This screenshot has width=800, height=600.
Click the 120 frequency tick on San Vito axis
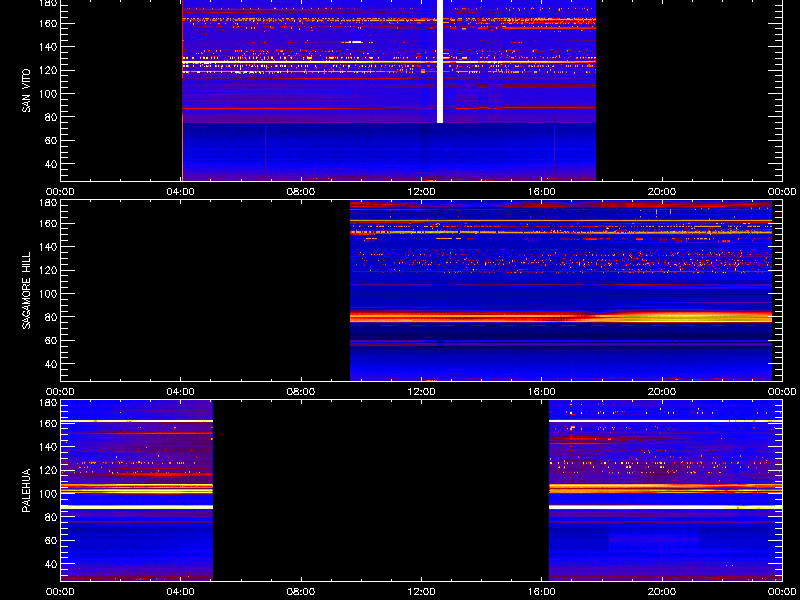click(x=49, y=70)
